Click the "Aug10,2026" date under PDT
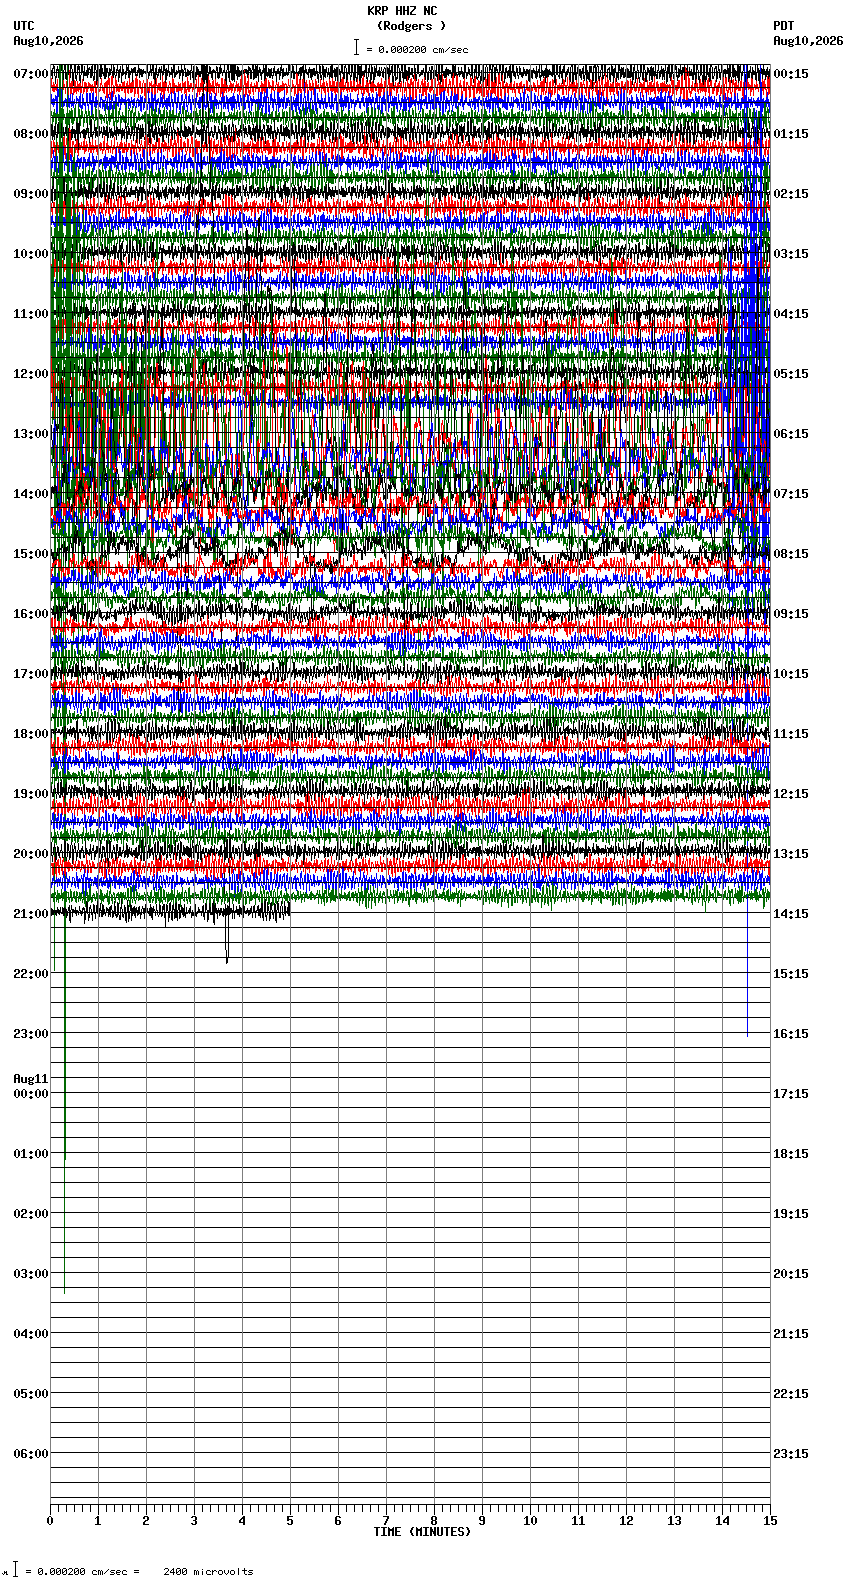 coord(808,41)
